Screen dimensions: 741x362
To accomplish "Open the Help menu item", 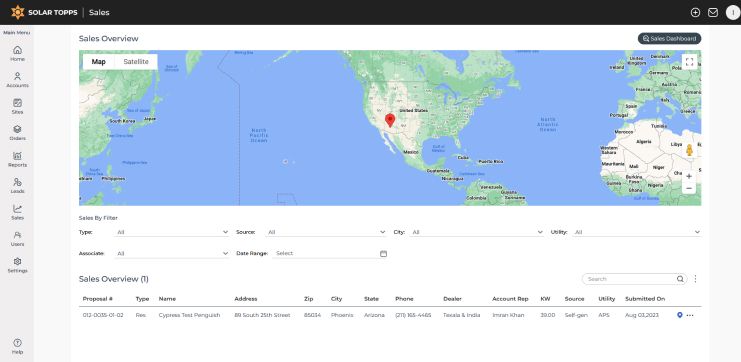I will click(x=17, y=346).
